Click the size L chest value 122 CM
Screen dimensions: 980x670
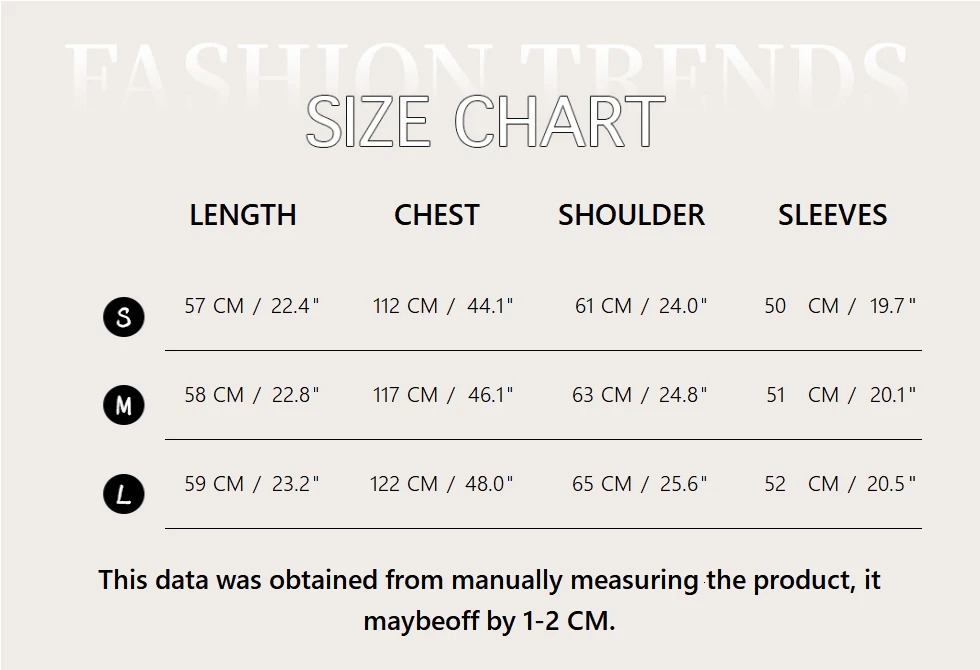[x=404, y=484]
